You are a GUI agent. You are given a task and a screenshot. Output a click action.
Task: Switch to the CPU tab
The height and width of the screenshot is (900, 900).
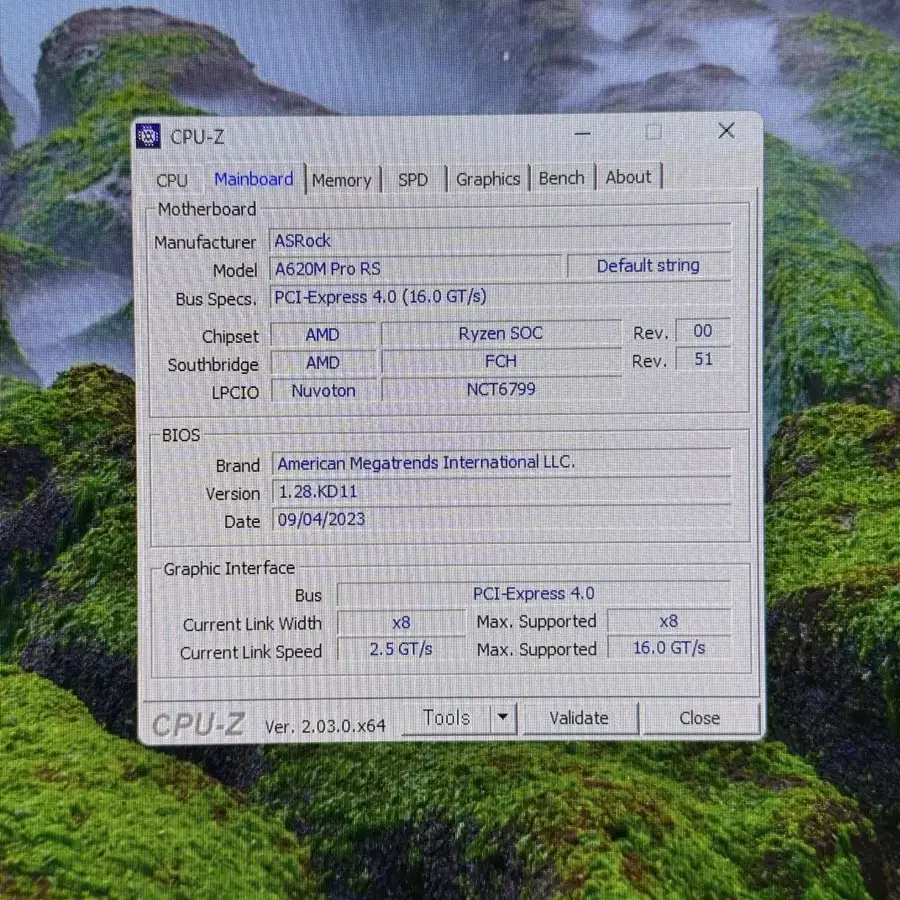coord(172,180)
